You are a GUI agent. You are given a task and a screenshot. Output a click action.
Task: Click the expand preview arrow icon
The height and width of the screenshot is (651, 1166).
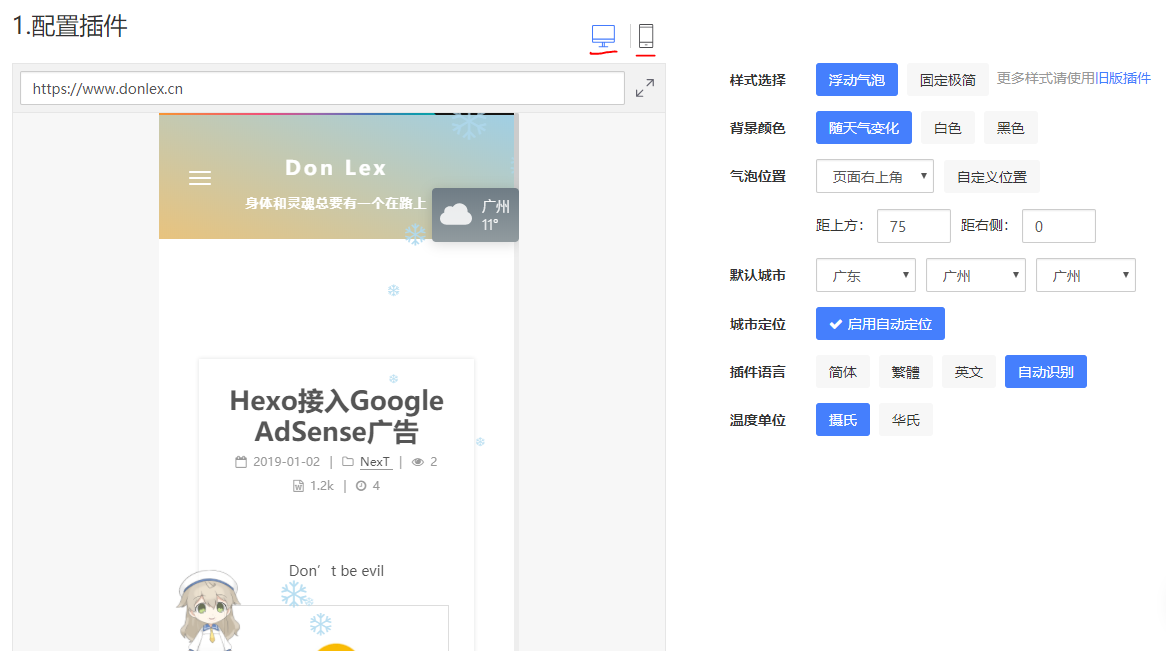tap(644, 88)
